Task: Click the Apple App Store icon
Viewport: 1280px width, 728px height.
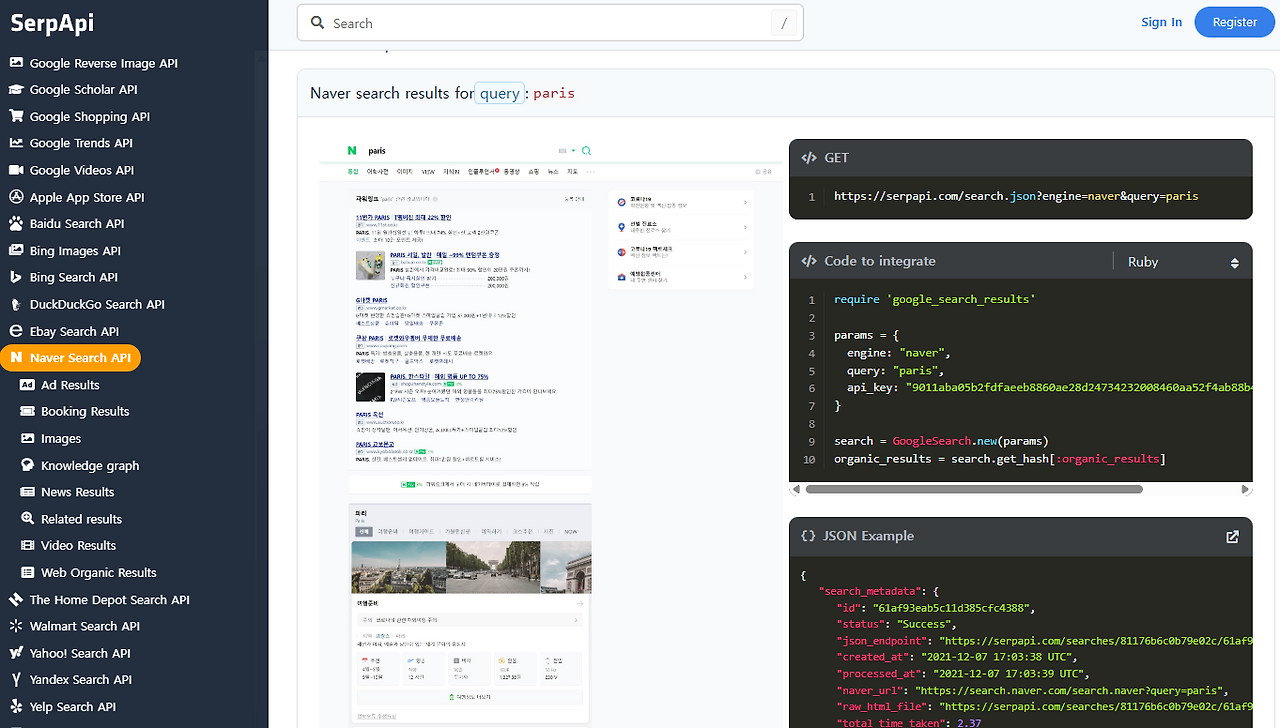Action: (x=16, y=197)
